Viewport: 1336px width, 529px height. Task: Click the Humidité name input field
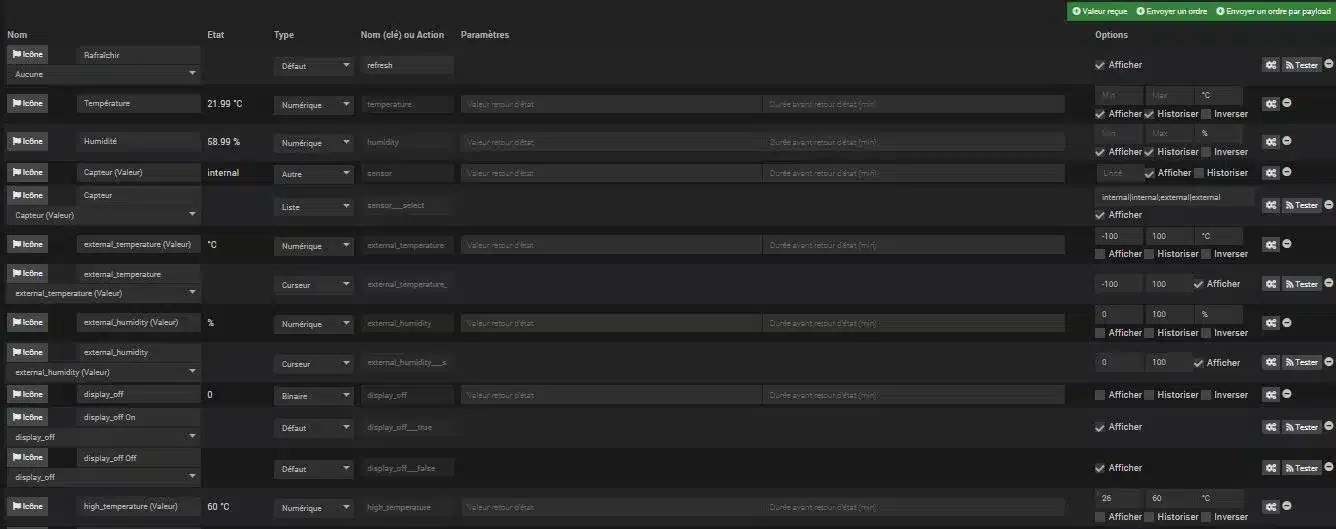(139, 141)
